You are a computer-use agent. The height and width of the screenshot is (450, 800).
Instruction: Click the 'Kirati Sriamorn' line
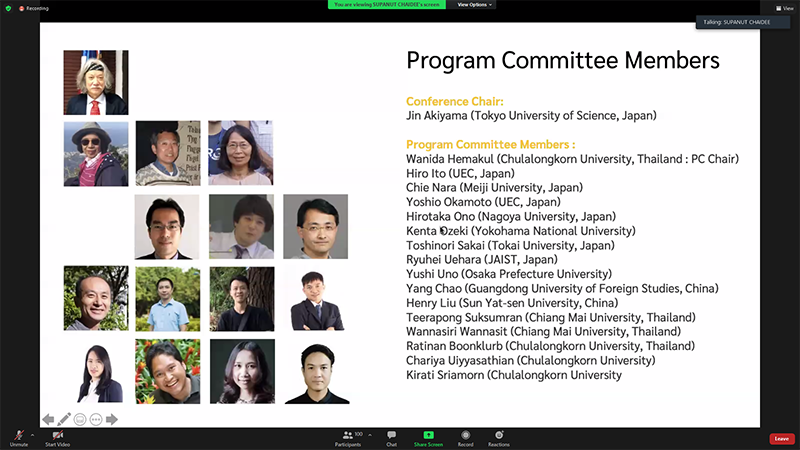[x=514, y=375]
